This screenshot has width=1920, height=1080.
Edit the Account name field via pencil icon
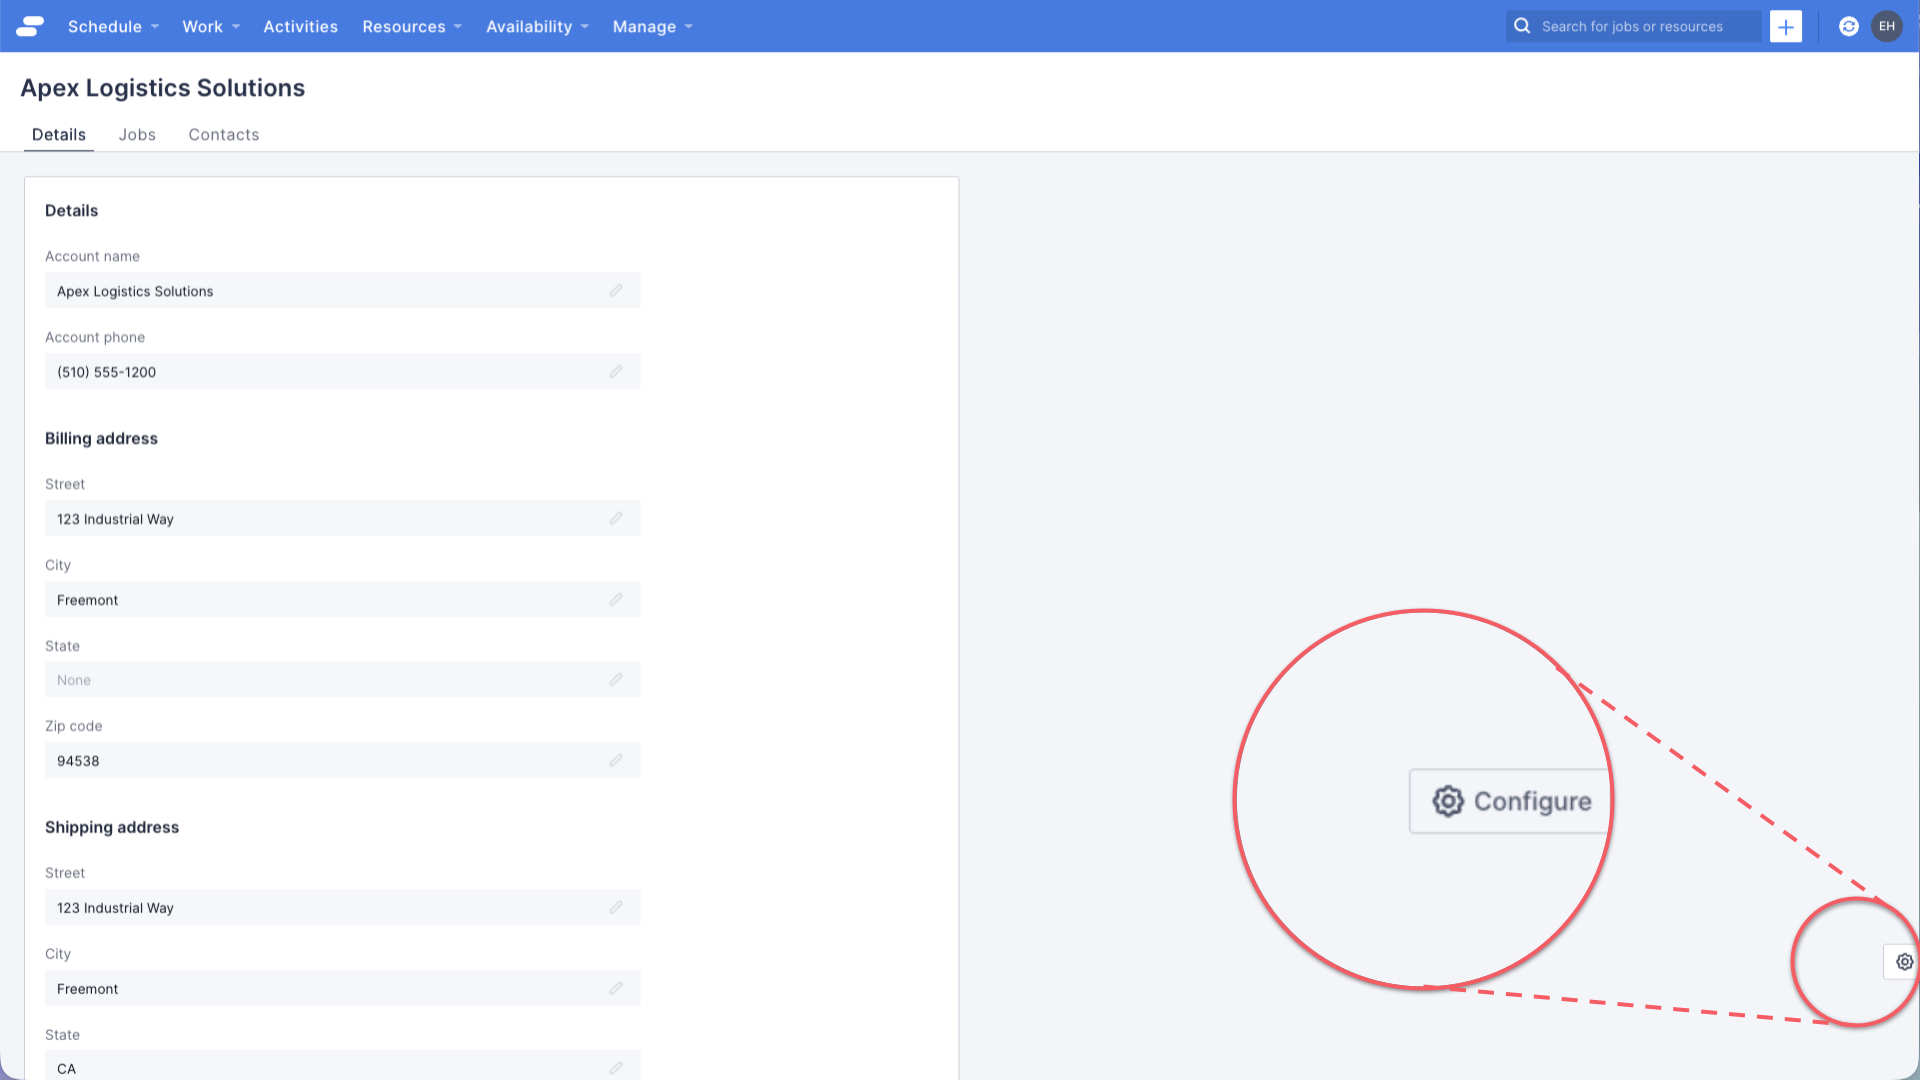(616, 290)
